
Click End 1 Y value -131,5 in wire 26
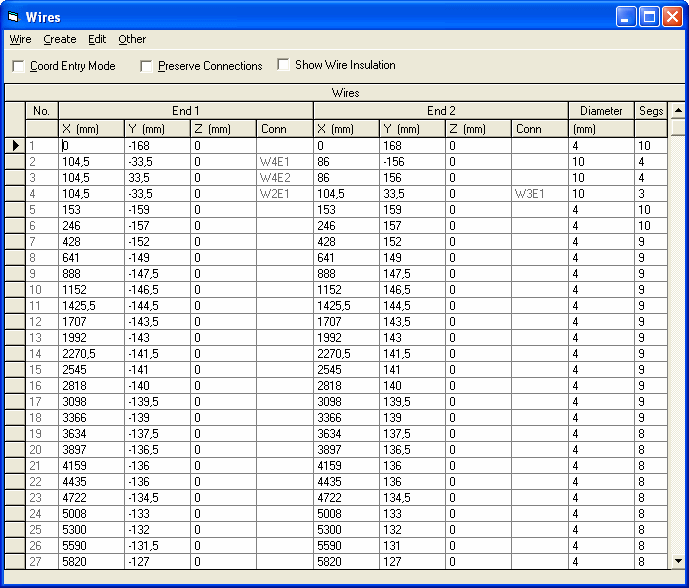[157, 546]
